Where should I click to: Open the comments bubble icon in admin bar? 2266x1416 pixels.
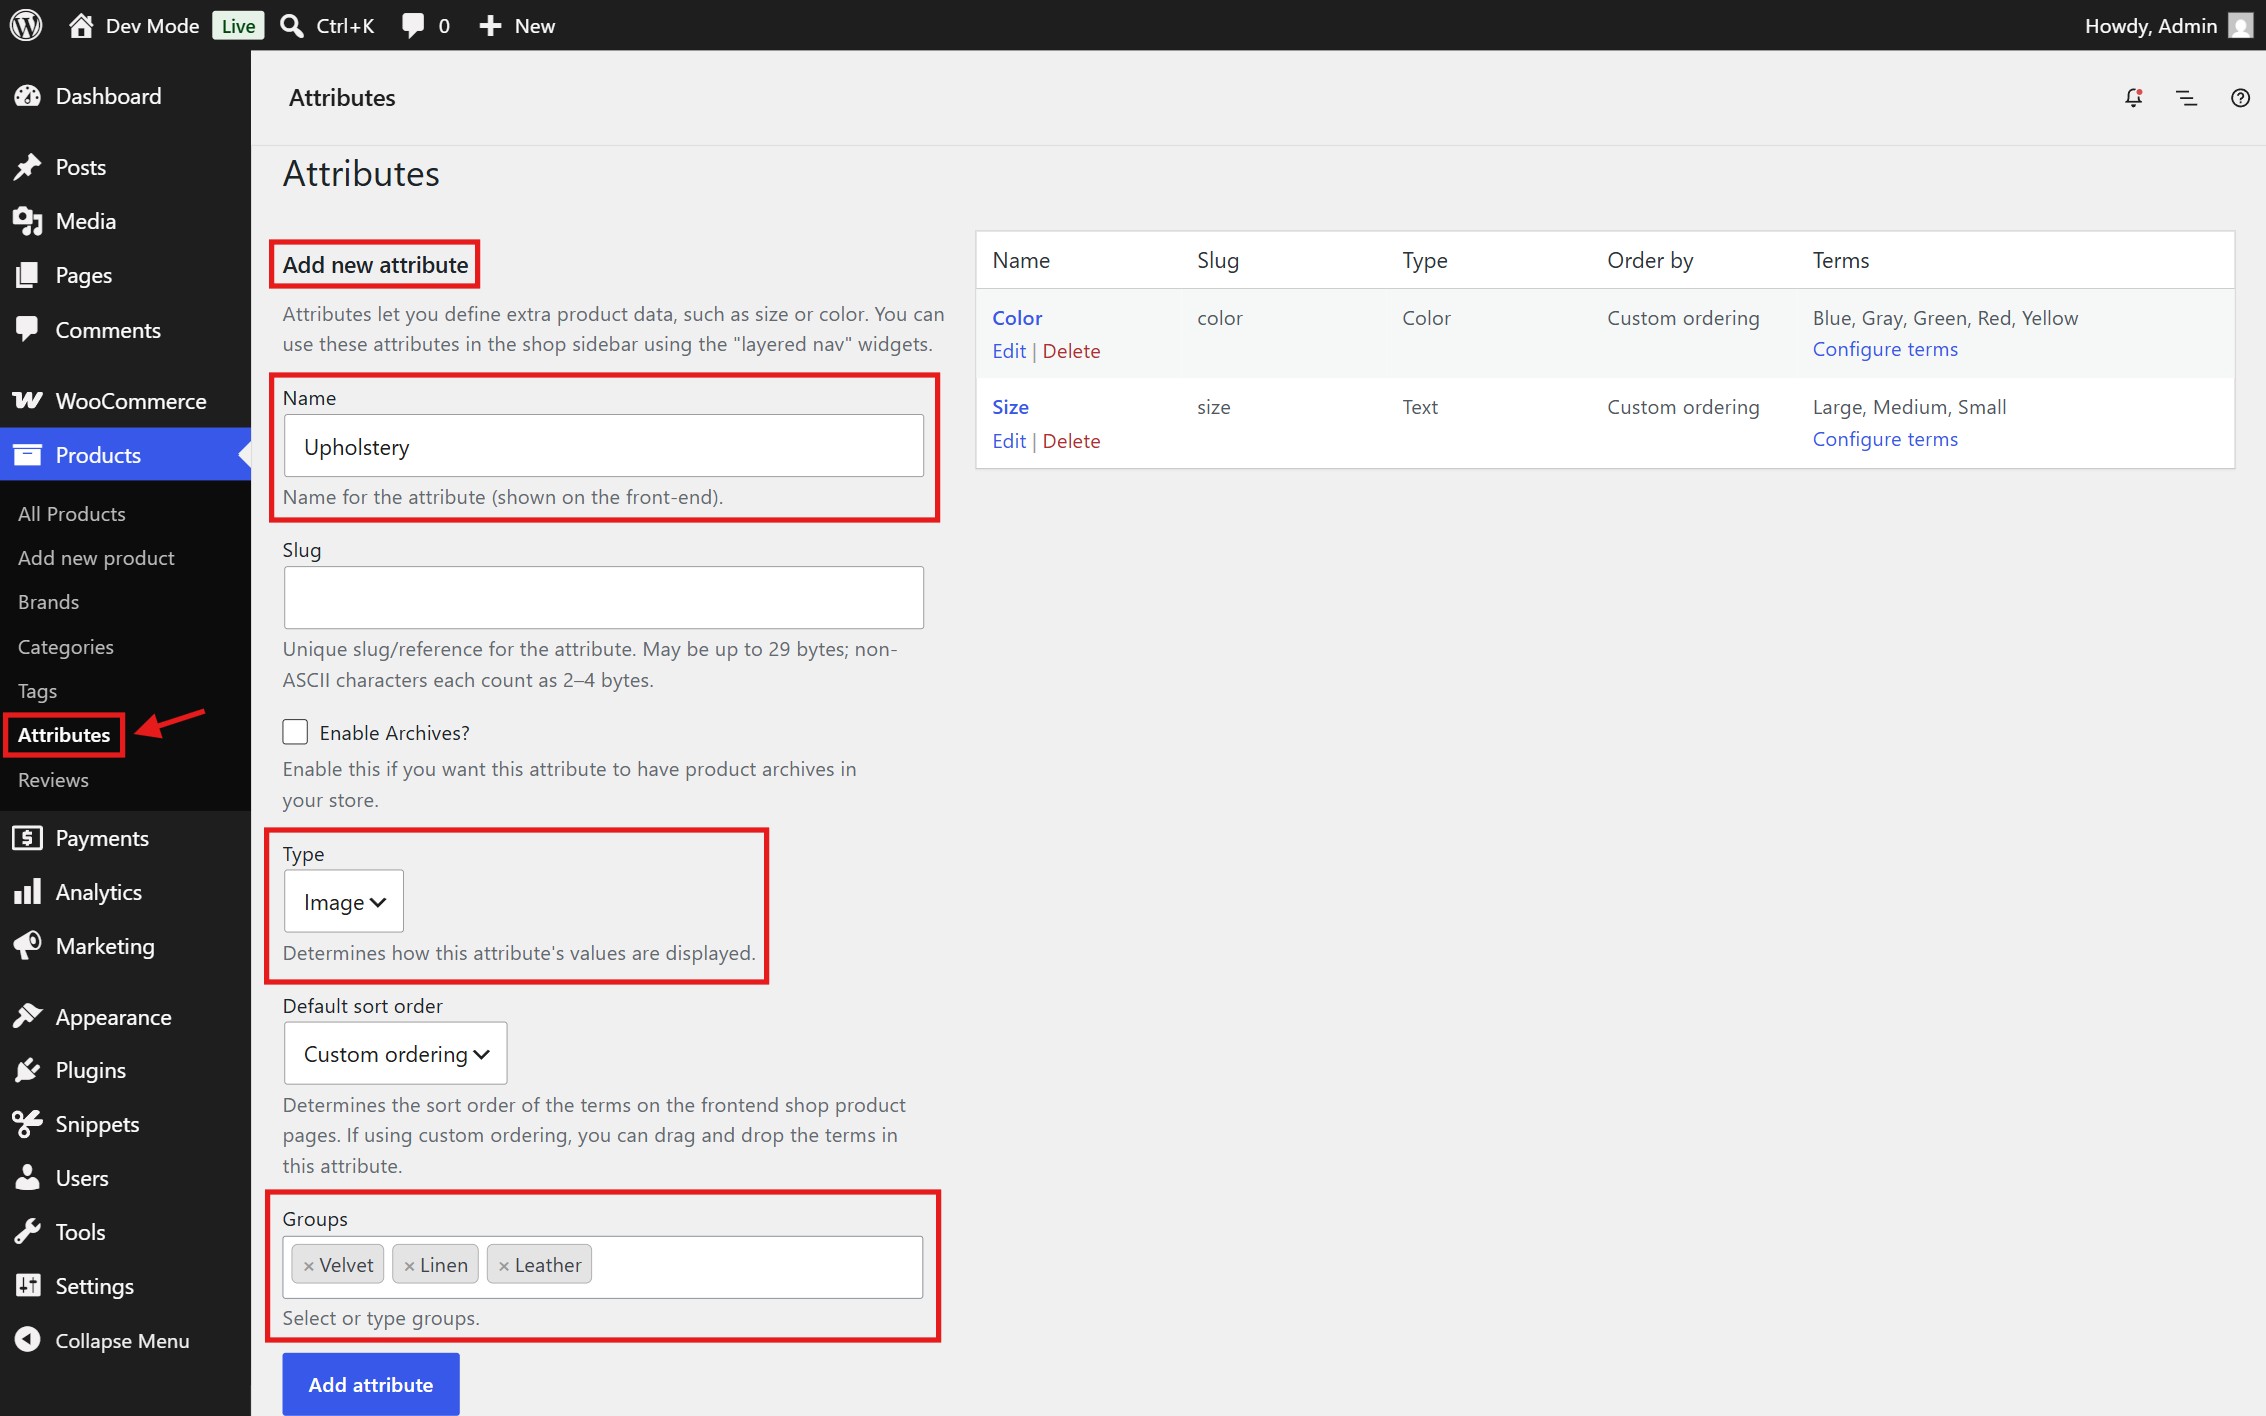pos(412,25)
